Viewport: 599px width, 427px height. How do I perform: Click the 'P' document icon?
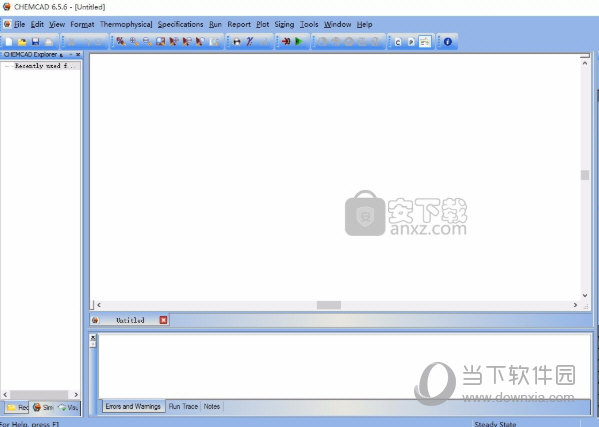pos(411,42)
